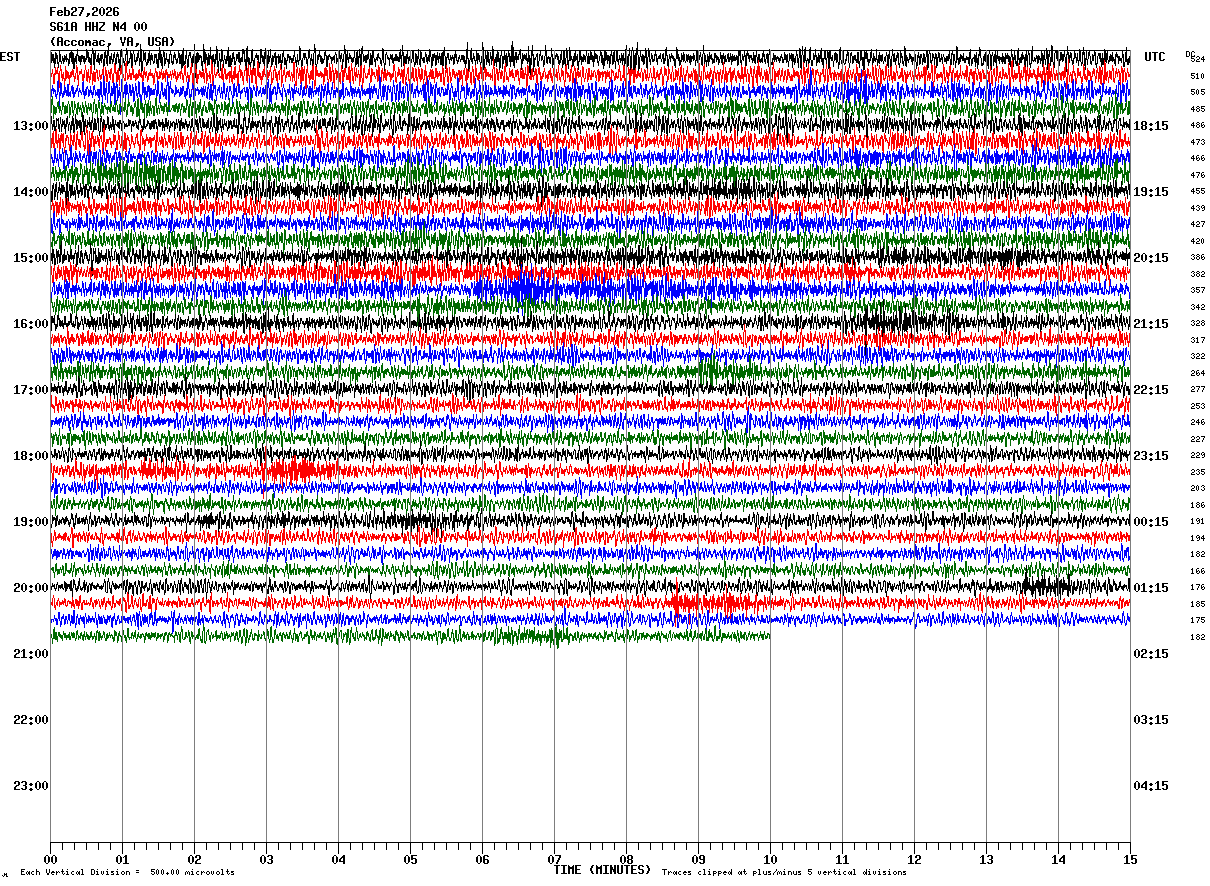Select the 17:00 EST time label

pyautogui.click(x=31, y=390)
